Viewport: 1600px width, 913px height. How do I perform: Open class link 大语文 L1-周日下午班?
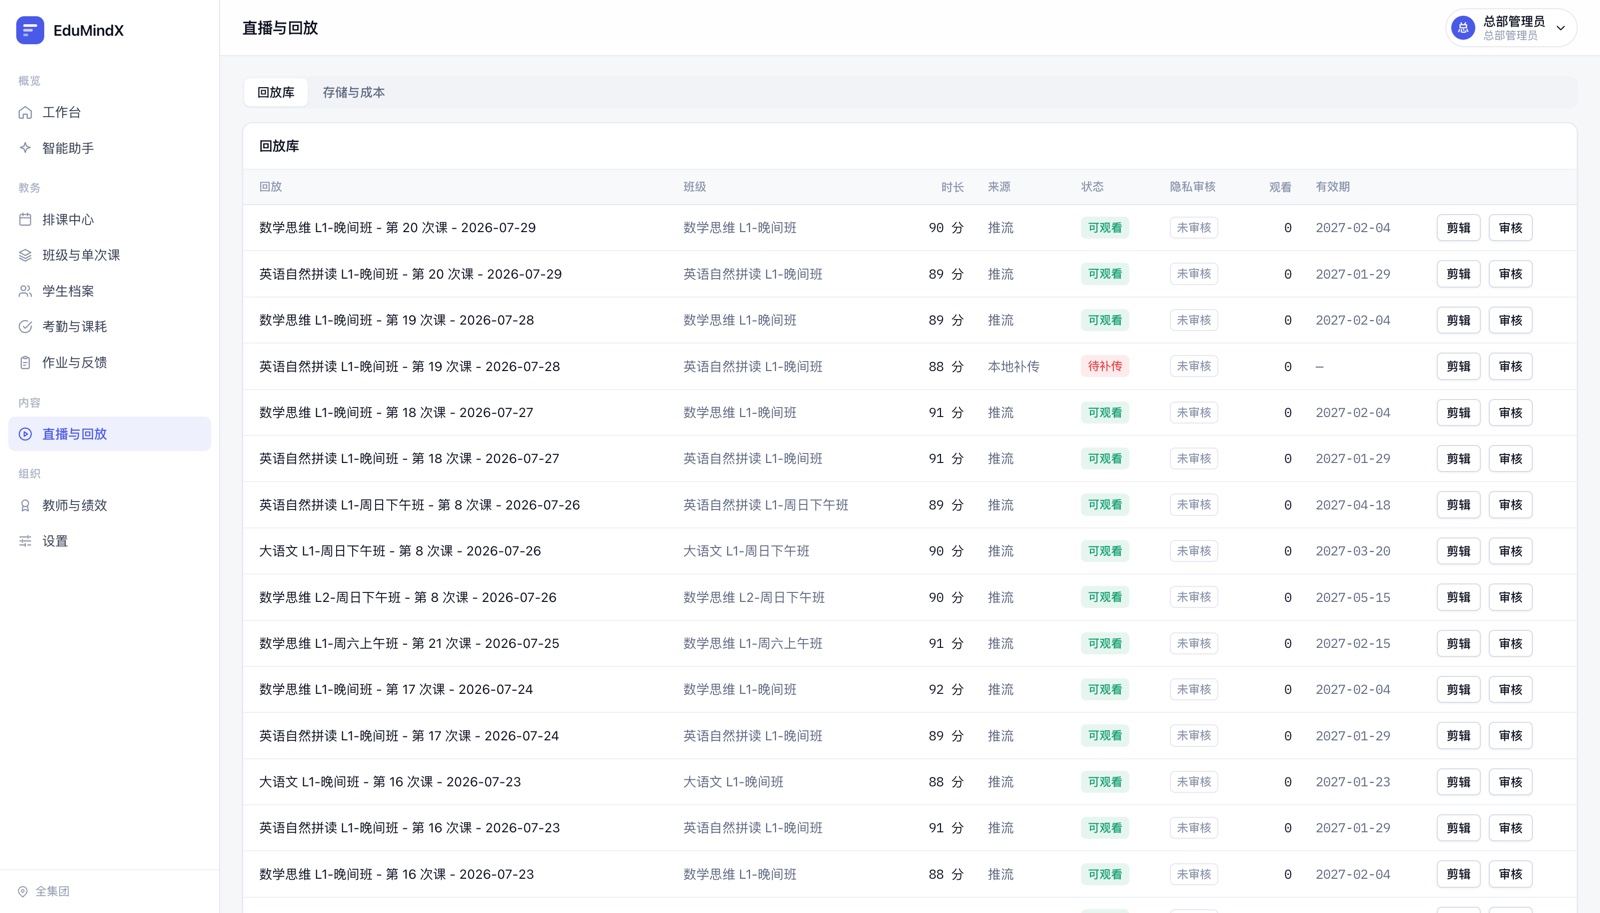pyautogui.click(x=746, y=551)
